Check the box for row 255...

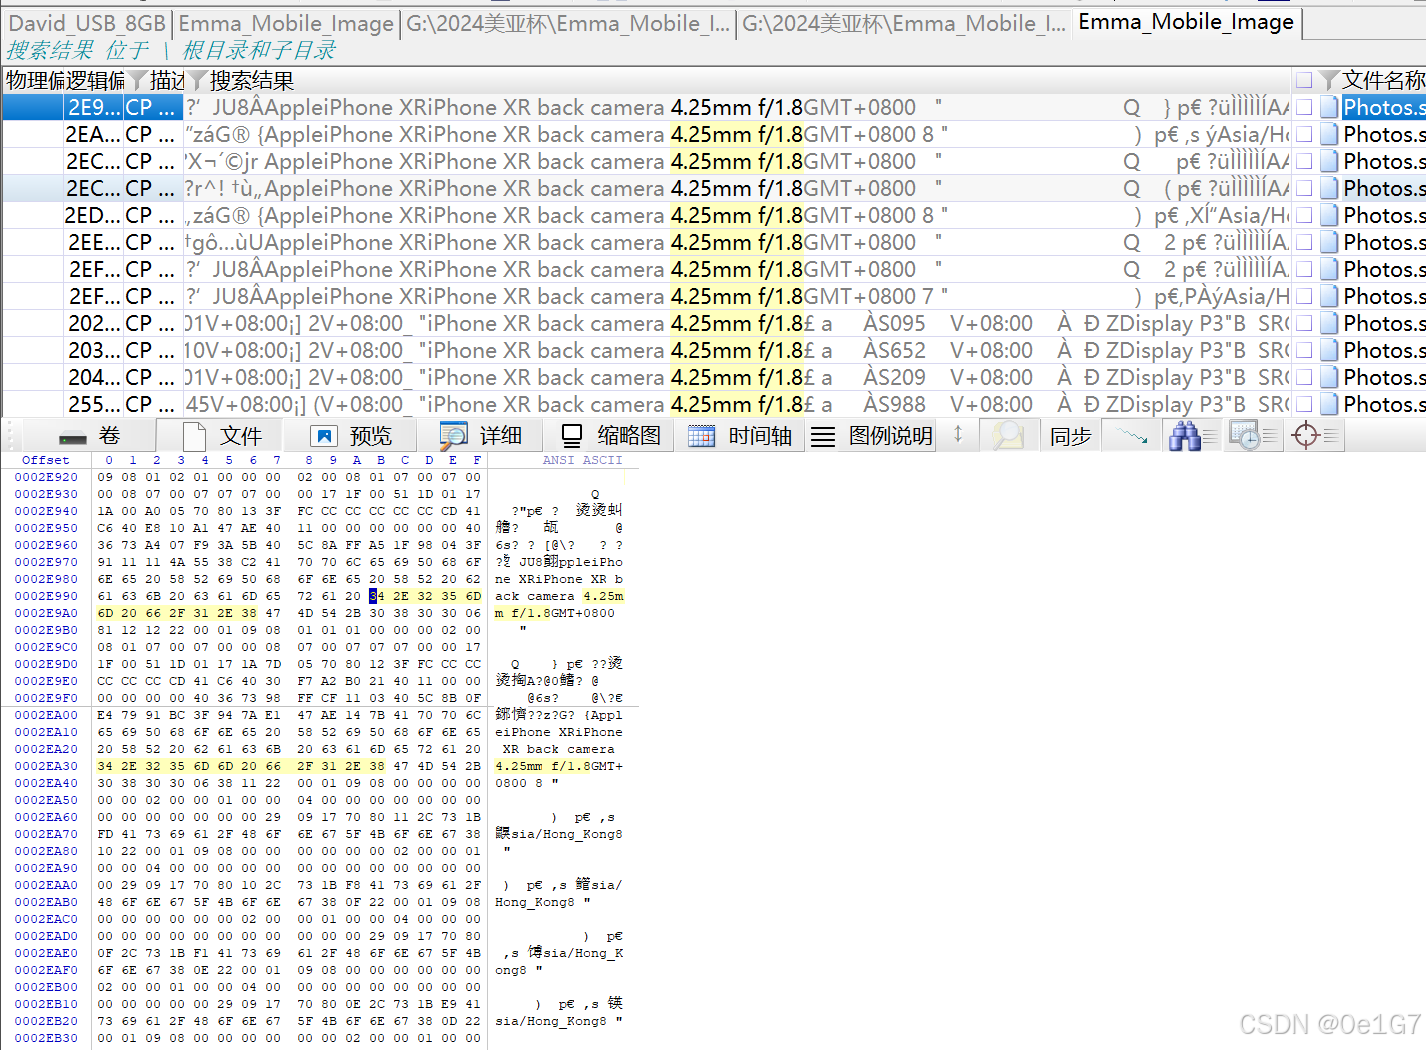click(x=1304, y=404)
